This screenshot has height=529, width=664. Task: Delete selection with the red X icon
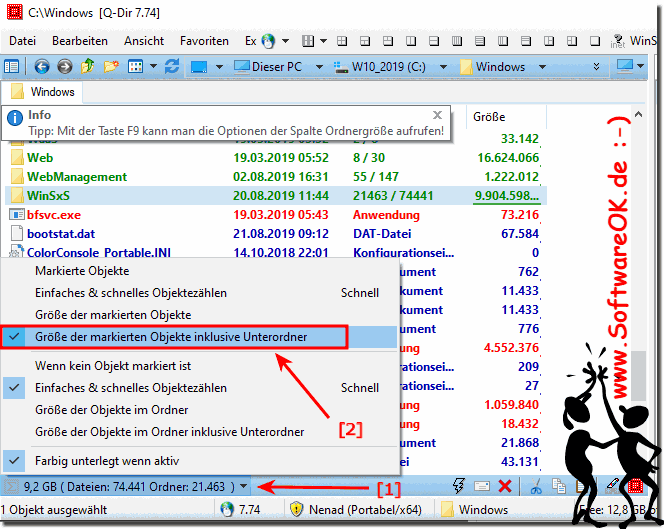tap(505, 486)
